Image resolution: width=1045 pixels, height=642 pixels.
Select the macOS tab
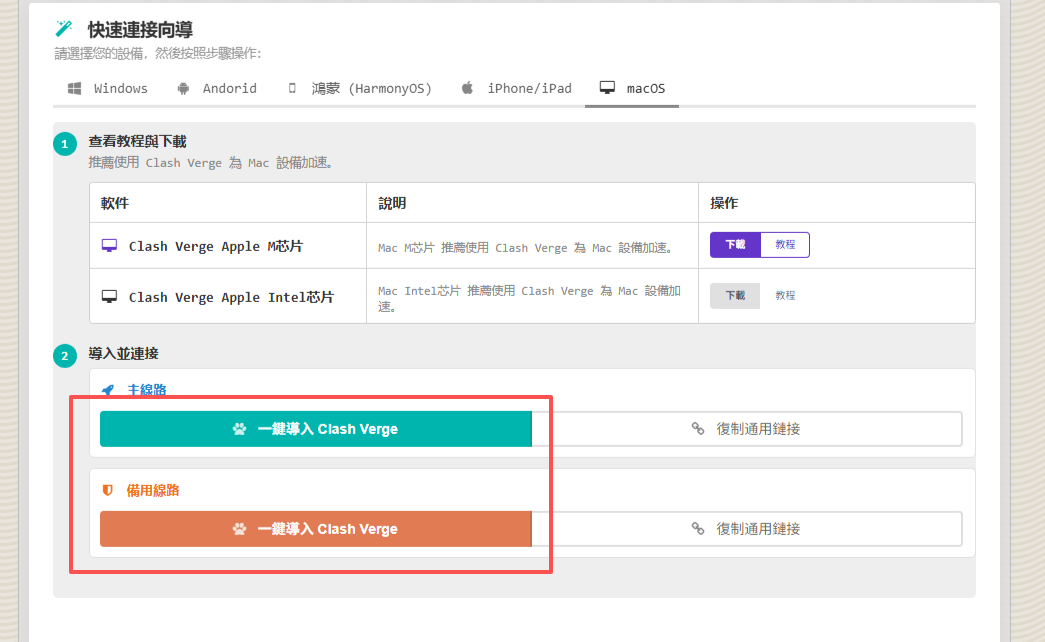pyautogui.click(x=632, y=89)
